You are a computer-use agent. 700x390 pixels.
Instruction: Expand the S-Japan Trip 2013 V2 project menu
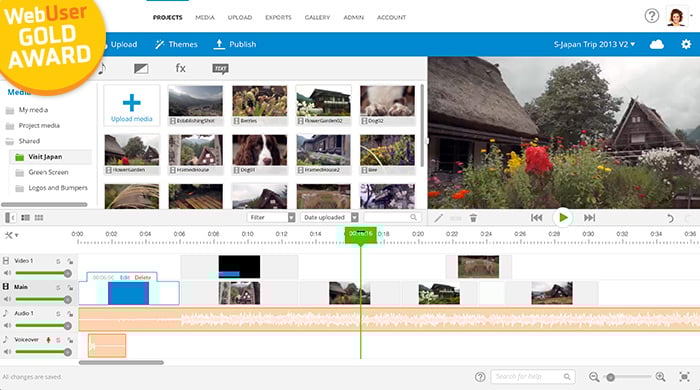tap(594, 44)
